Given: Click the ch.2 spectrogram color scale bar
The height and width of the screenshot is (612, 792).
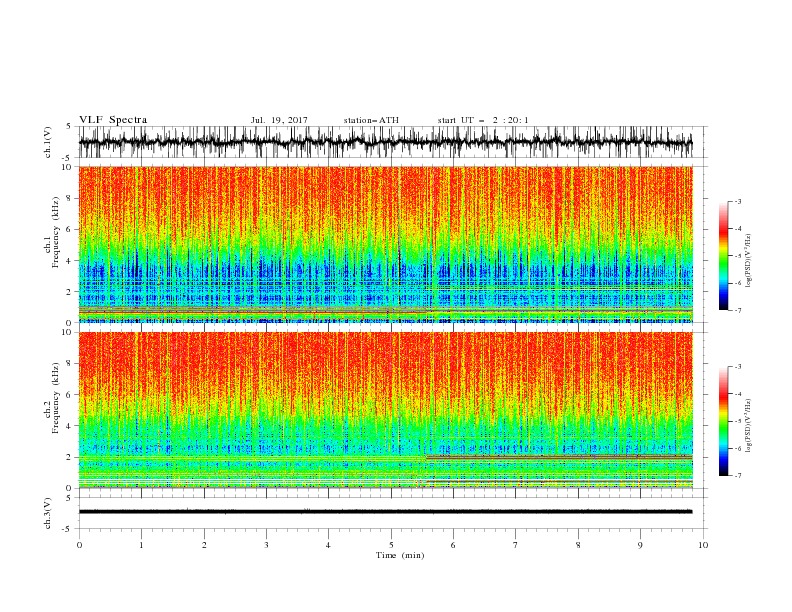Looking at the screenshot, I should pos(723,421).
